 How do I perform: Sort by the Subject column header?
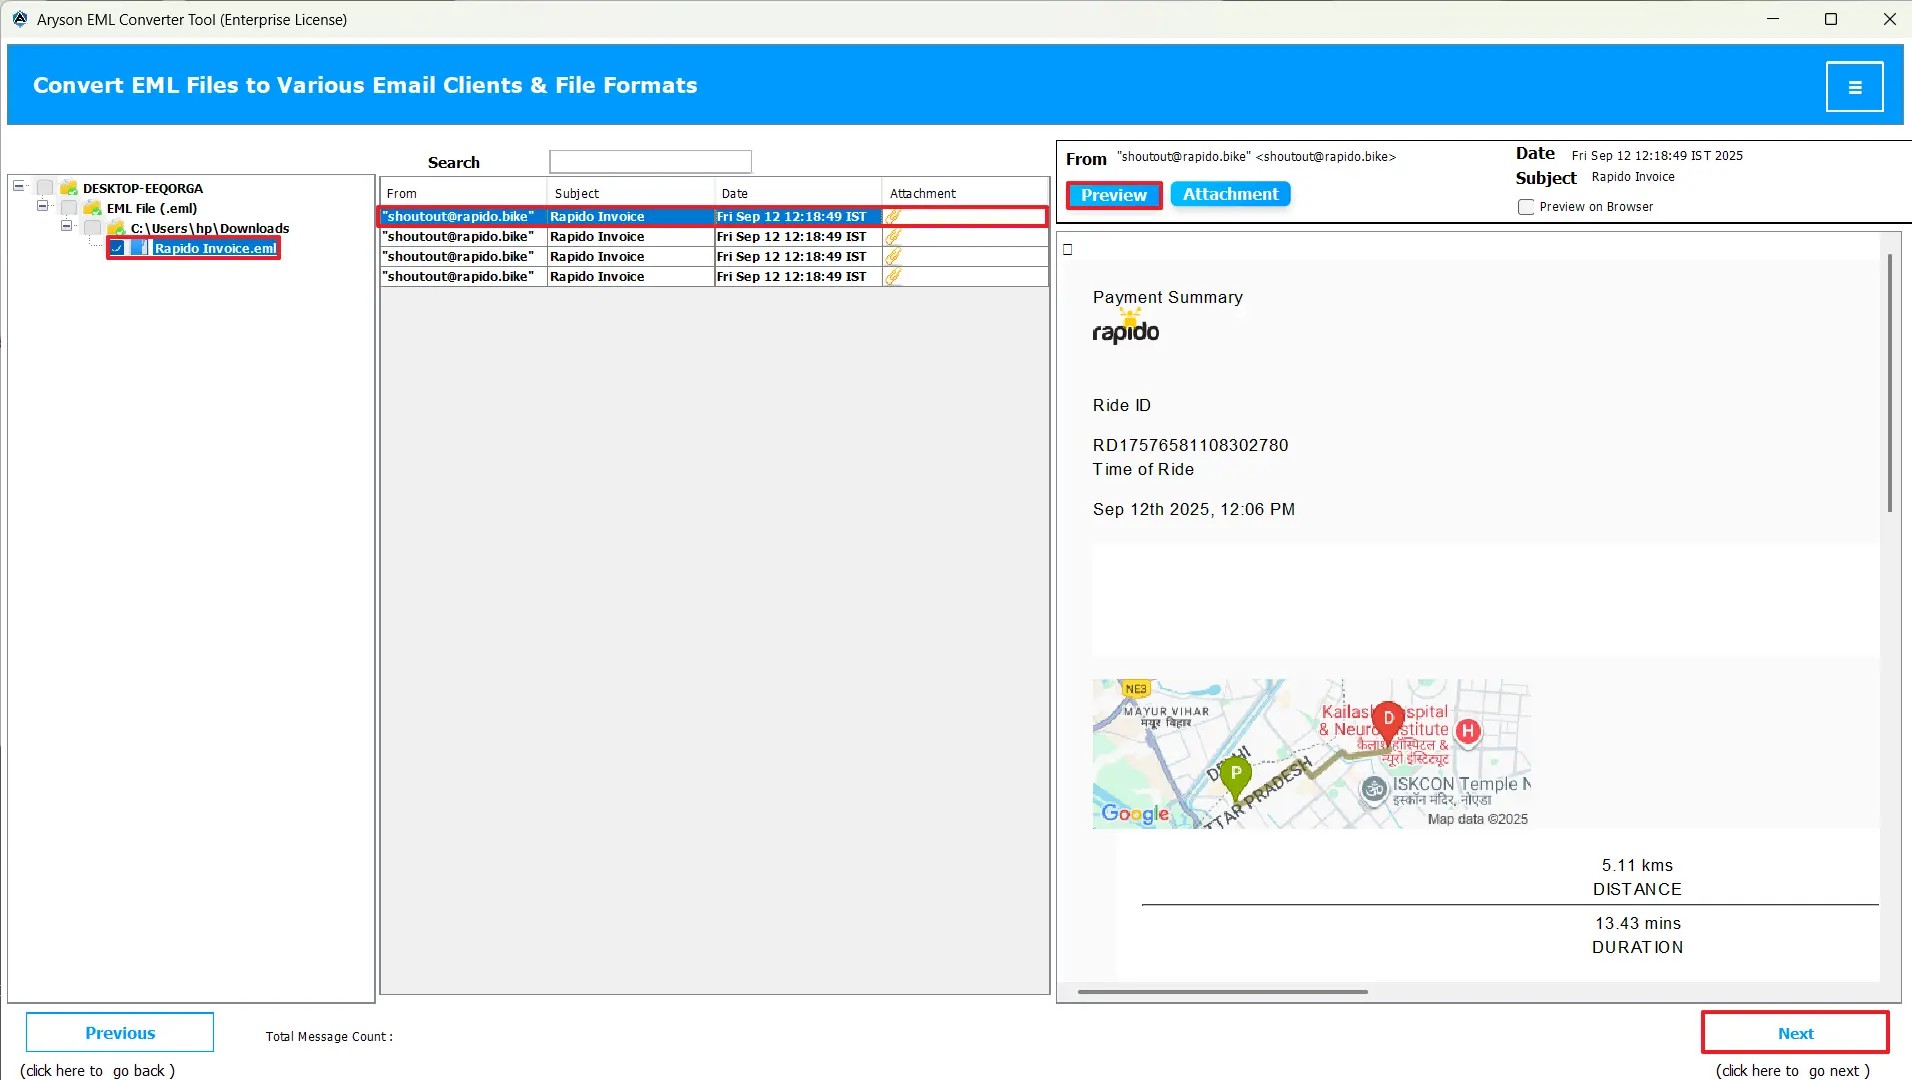631,193
